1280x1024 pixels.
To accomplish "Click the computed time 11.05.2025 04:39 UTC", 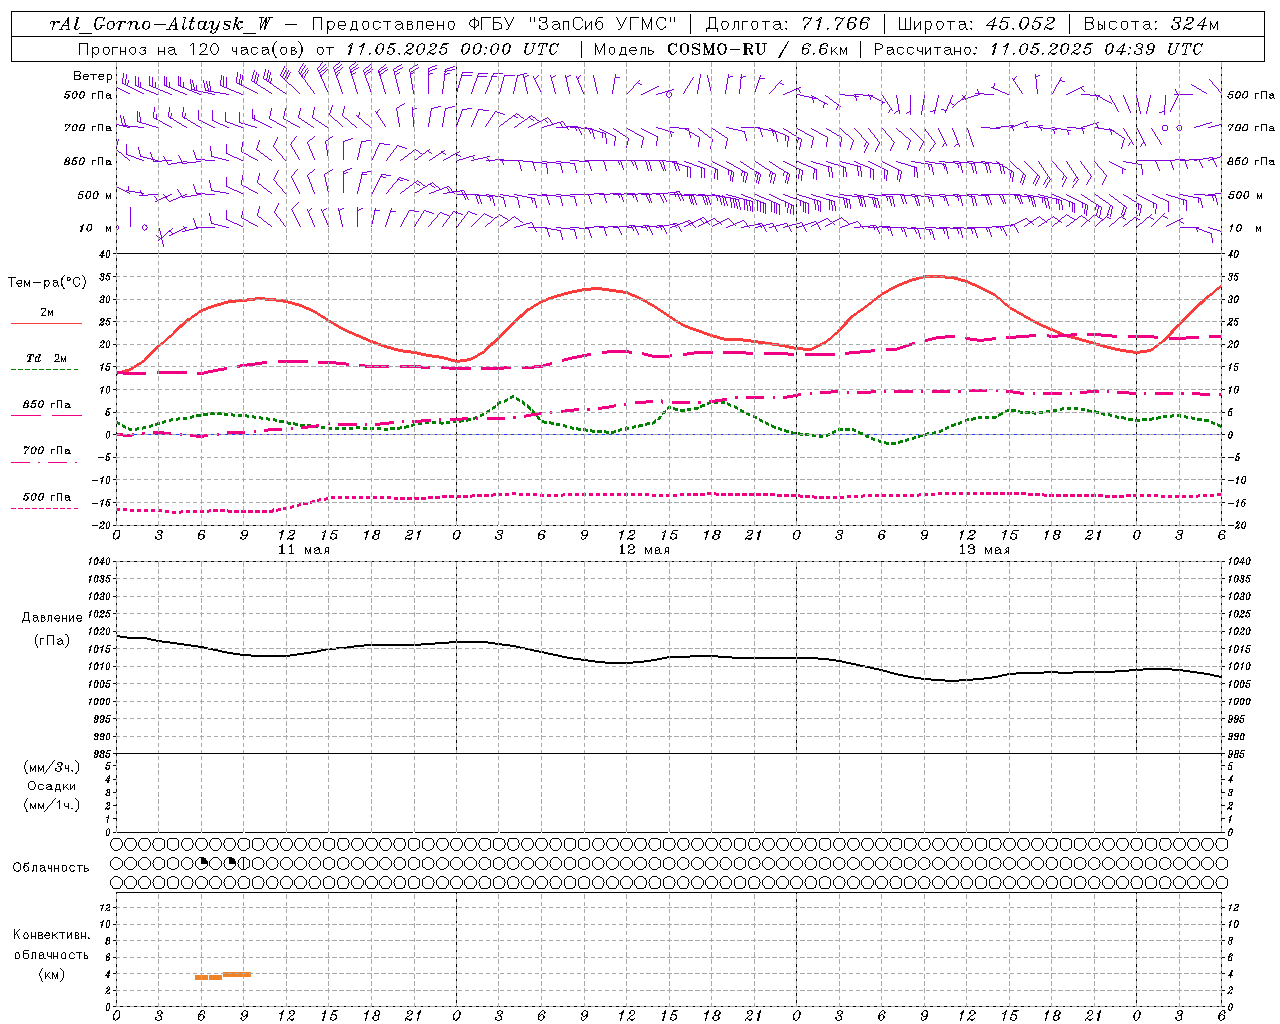I will (x=1096, y=49).
